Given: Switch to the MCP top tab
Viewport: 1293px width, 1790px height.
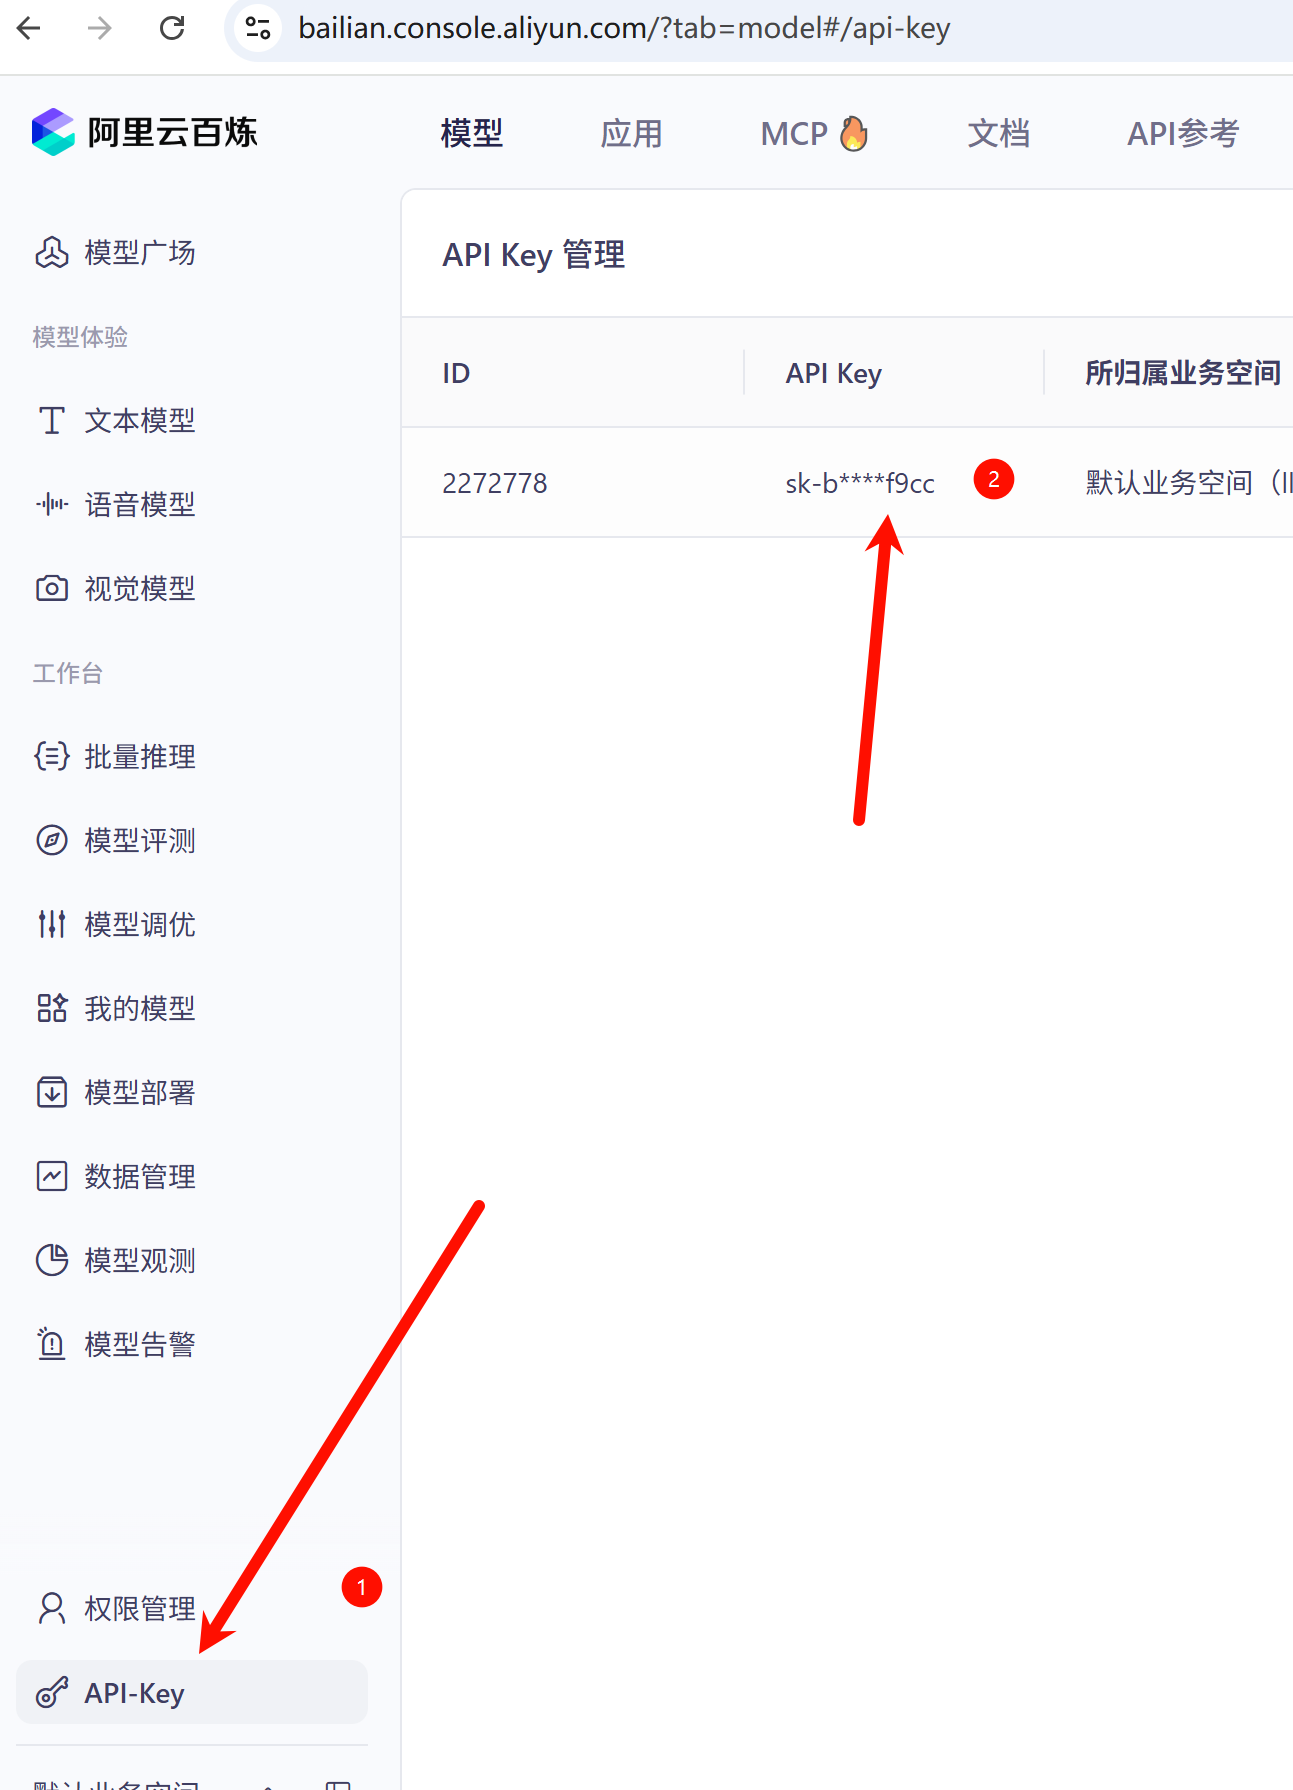Looking at the screenshot, I should [x=814, y=133].
